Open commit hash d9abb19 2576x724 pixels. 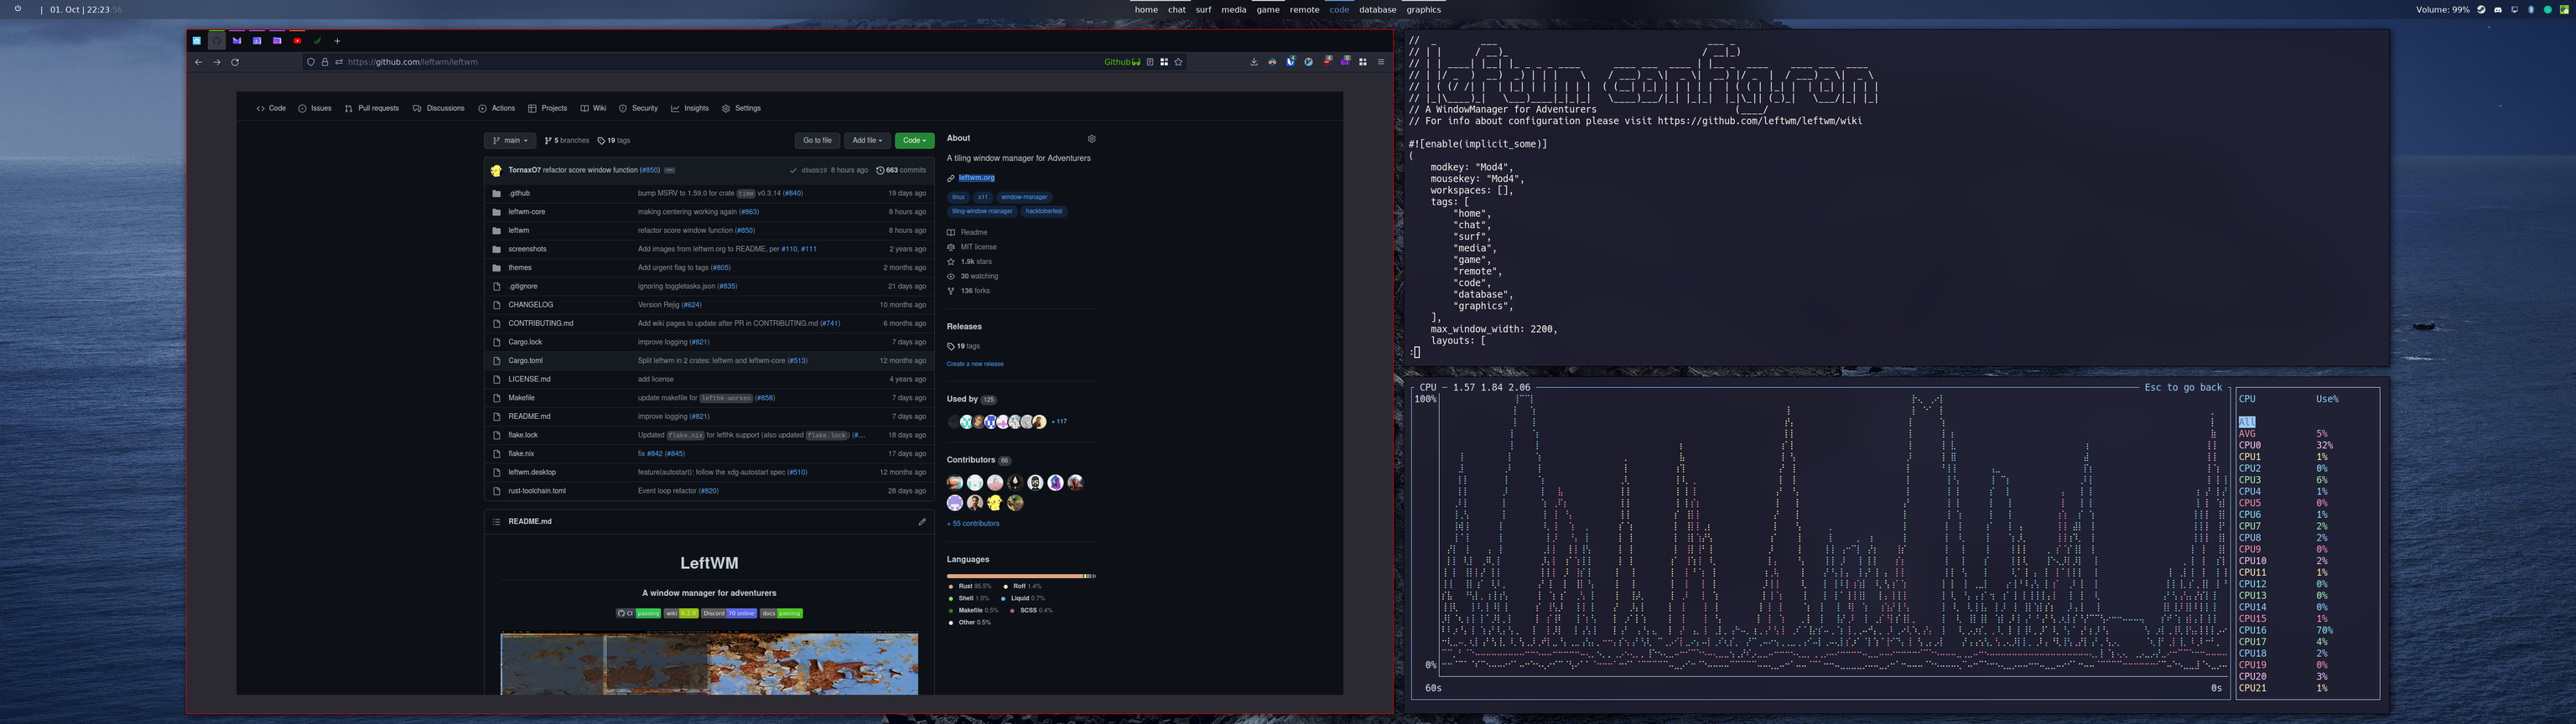coord(814,171)
